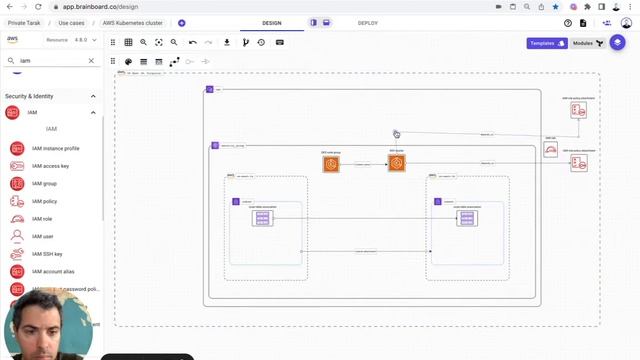Open the help question mark icon
This screenshot has width=640, height=360.
(568, 23)
